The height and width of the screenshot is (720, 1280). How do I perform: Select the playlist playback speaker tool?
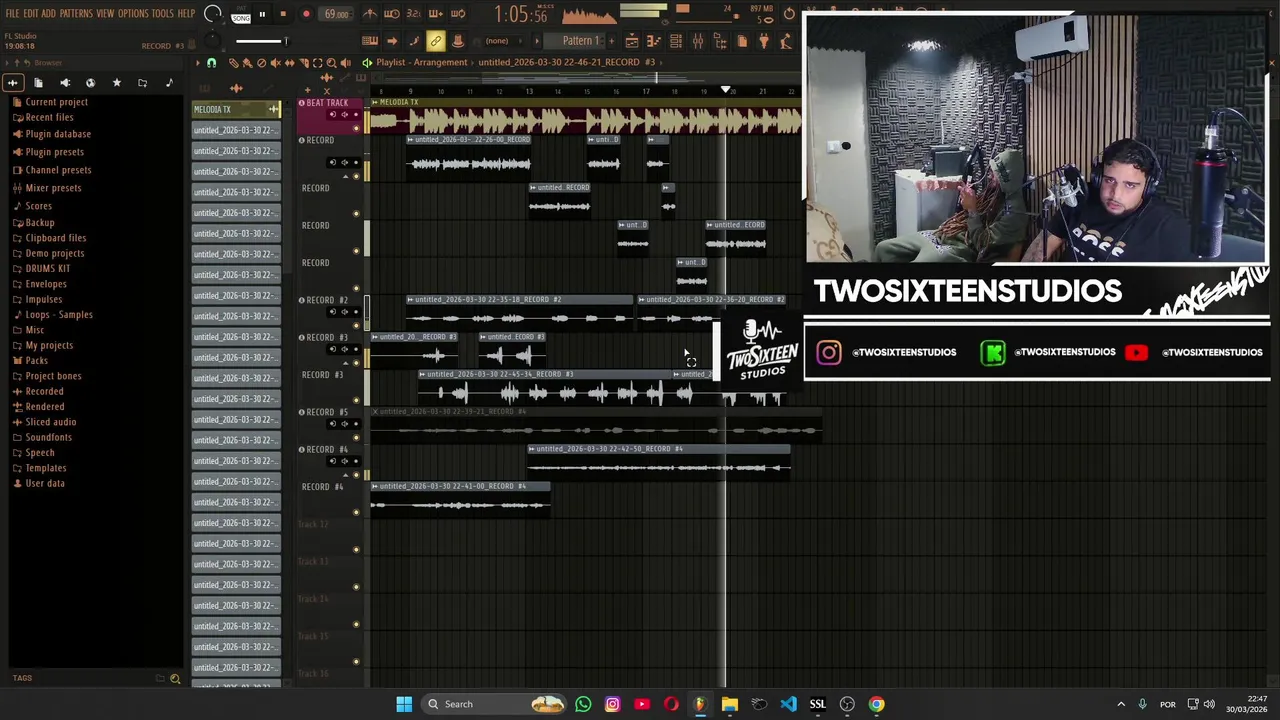click(346, 63)
